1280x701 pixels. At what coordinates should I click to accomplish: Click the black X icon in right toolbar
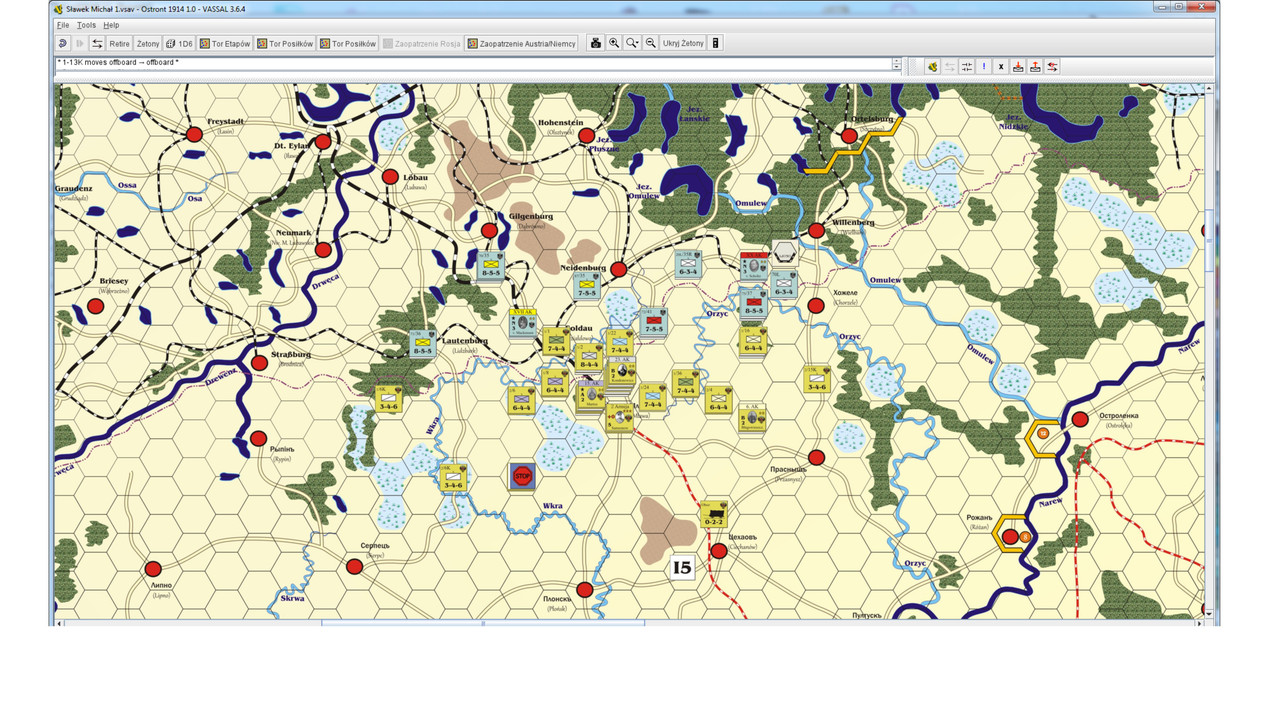pyautogui.click(x=1001, y=67)
